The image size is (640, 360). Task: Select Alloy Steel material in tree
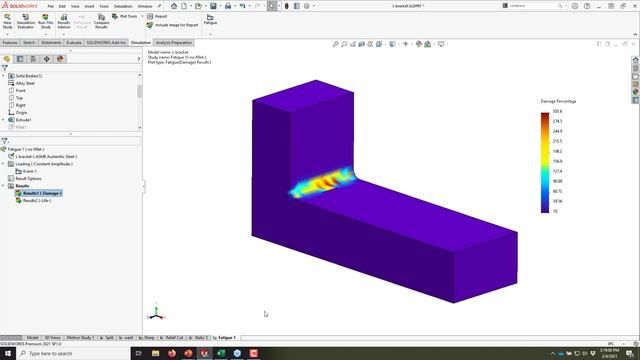(25, 83)
